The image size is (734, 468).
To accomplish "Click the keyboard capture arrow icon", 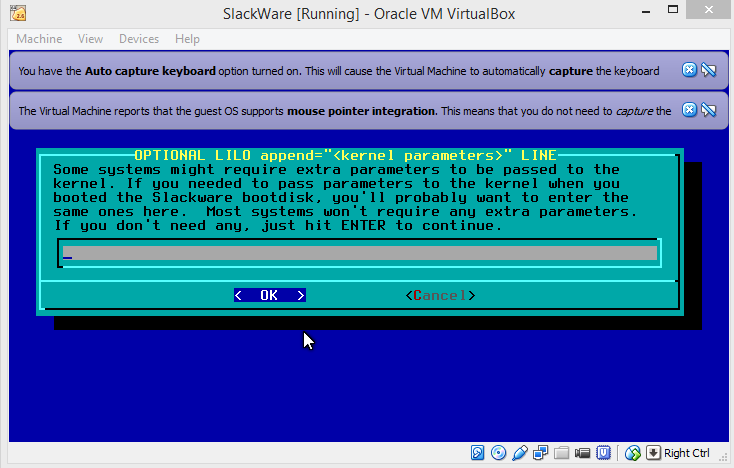I will point(653,453).
